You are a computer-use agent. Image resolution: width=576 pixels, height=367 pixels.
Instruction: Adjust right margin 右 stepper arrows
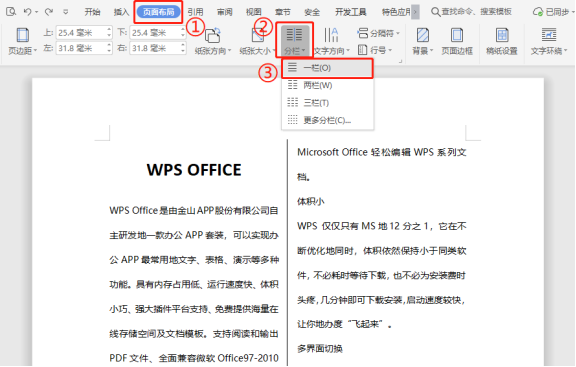point(183,48)
